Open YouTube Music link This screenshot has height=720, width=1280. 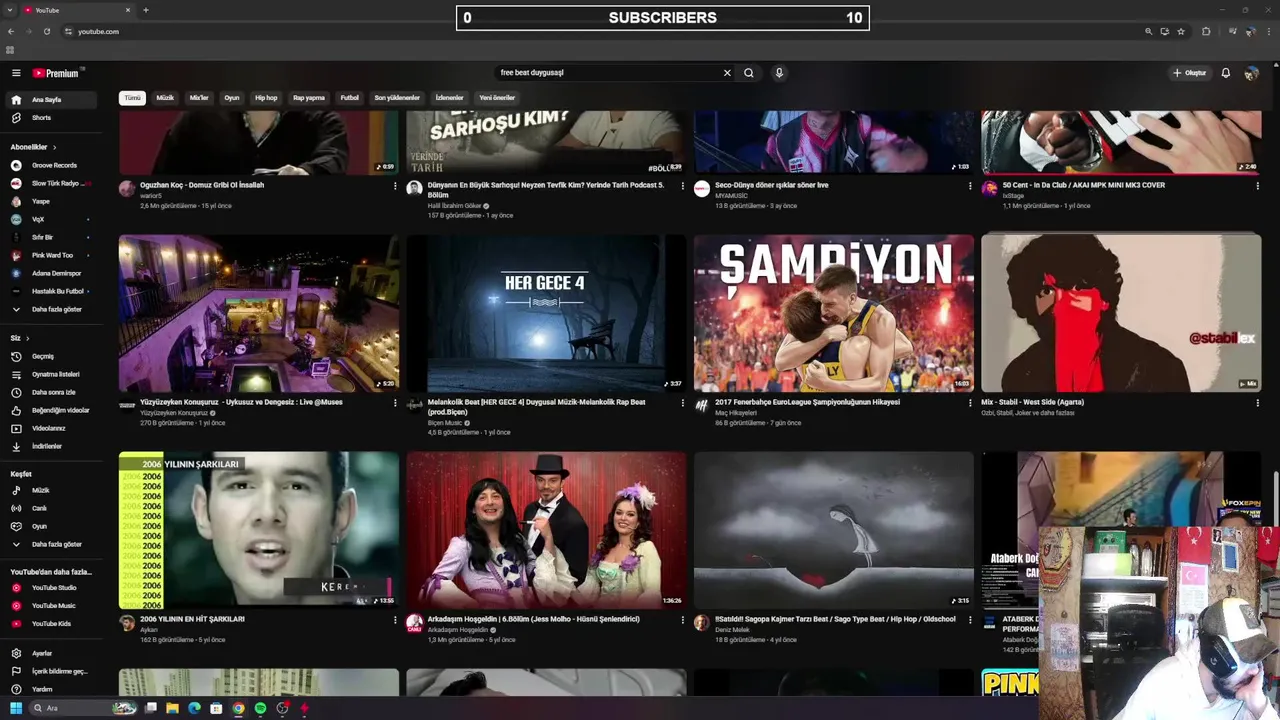[52, 606]
